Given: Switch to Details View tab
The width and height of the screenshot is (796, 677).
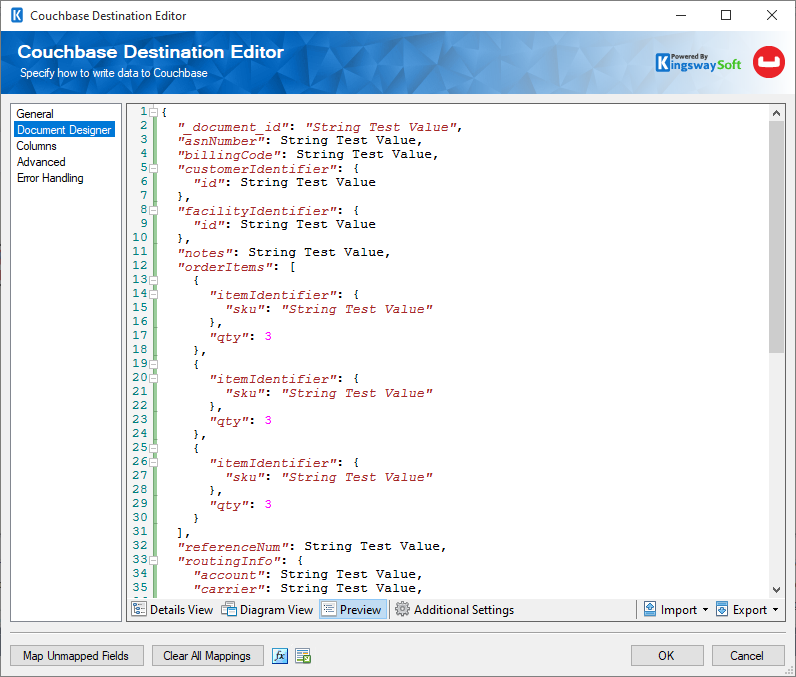Looking at the screenshot, I should [x=173, y=610].
